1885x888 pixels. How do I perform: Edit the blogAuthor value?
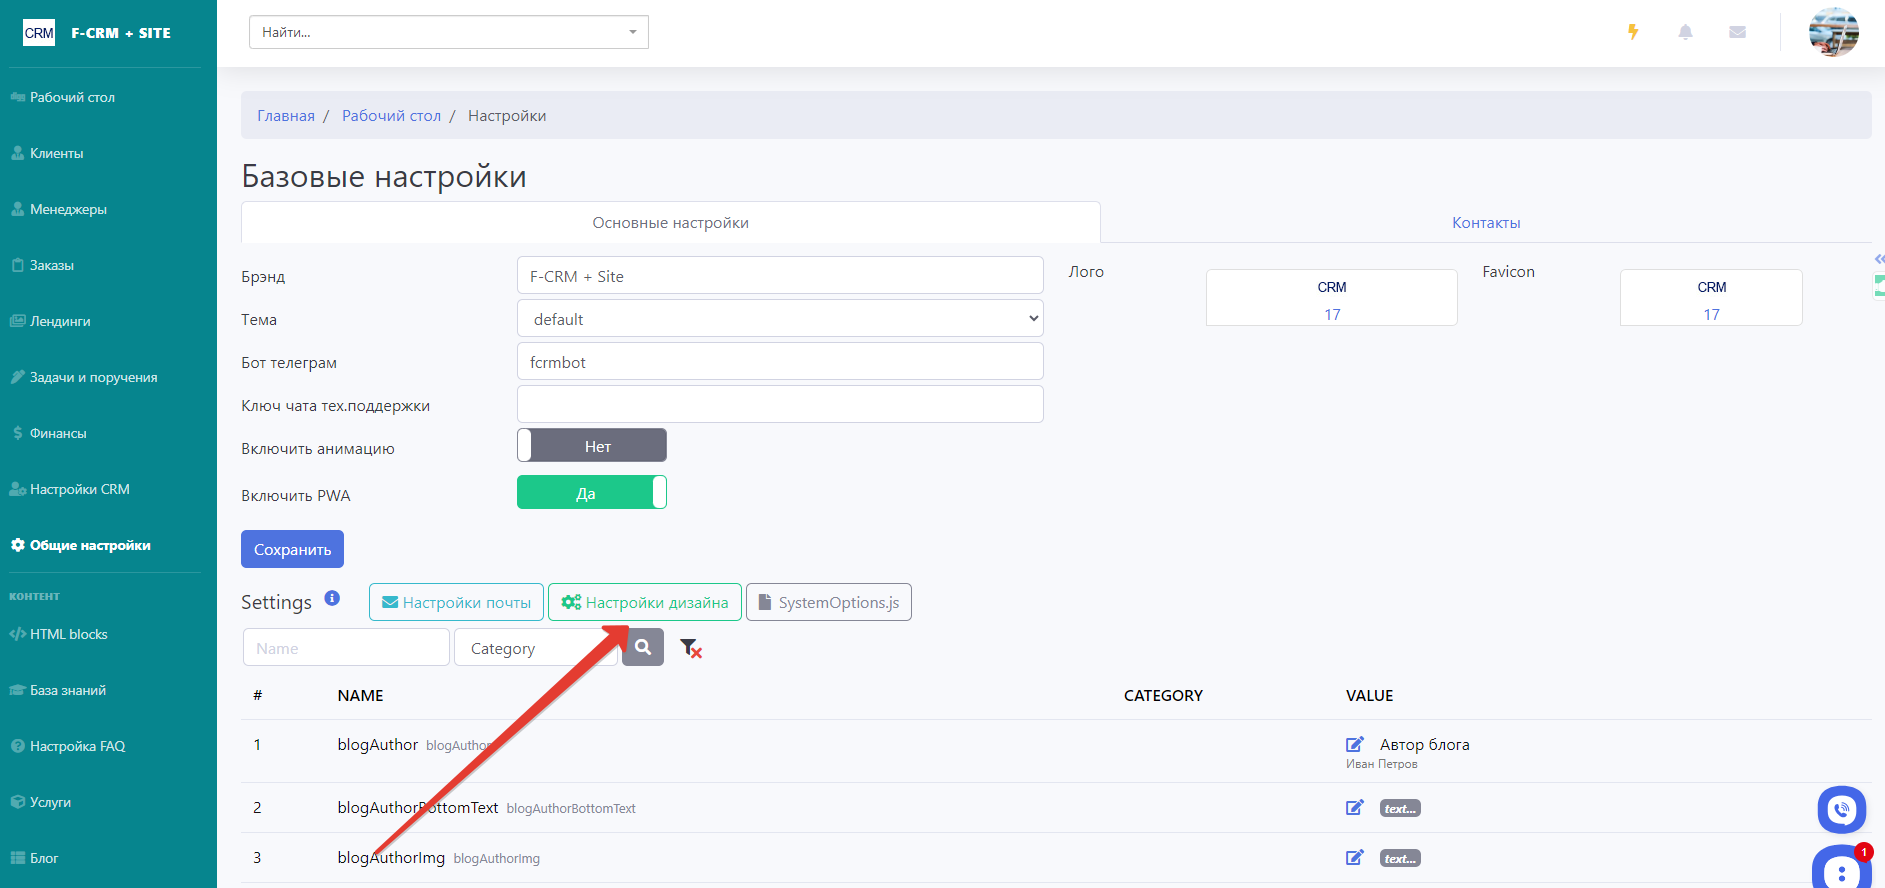click(1354, 744)
